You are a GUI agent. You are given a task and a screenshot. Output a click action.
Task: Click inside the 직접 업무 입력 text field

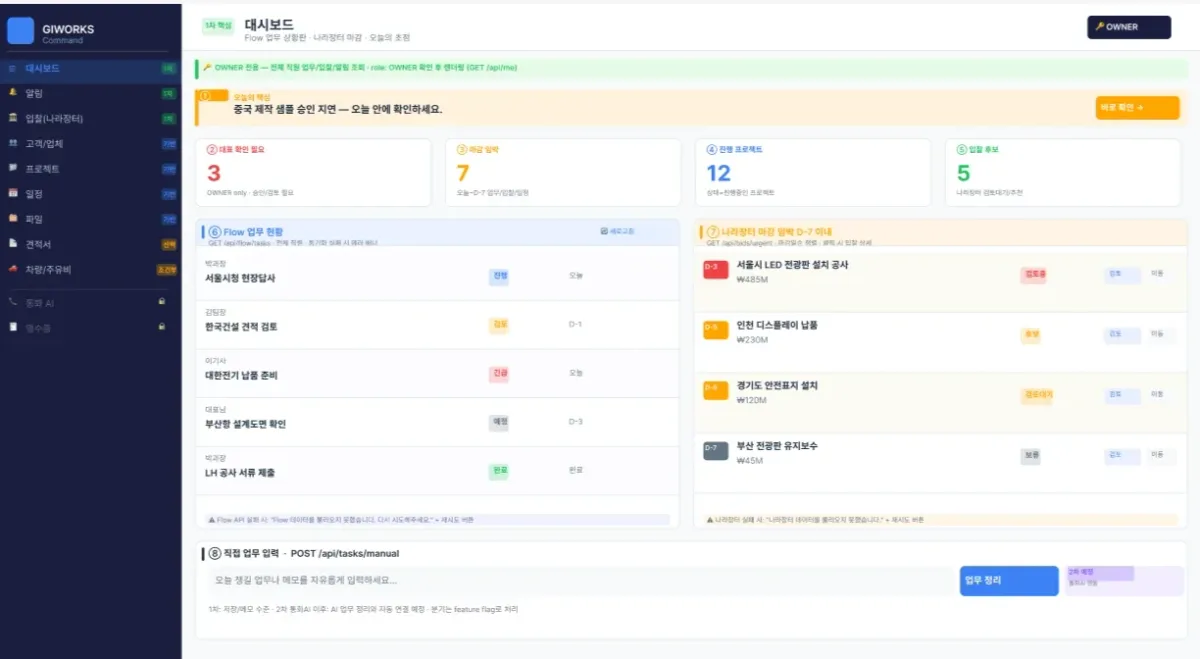click(580, 580)
